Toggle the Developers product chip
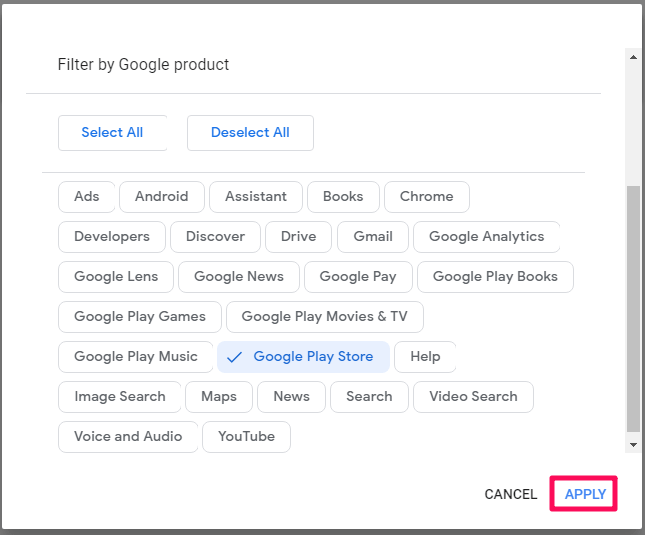Image resolution: width=645 pixels, height=535 pixels. (x=111, y=236)
